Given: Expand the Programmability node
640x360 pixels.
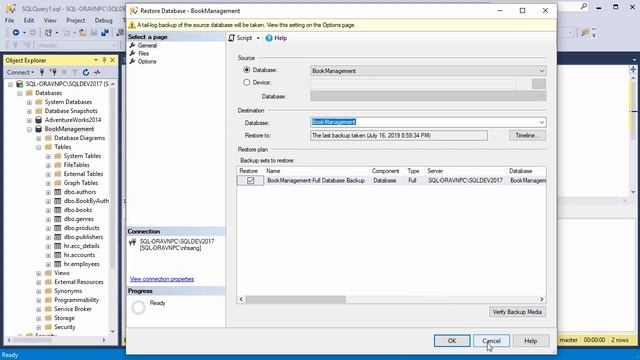Looking at the screenshot, I should click(38, 300).
